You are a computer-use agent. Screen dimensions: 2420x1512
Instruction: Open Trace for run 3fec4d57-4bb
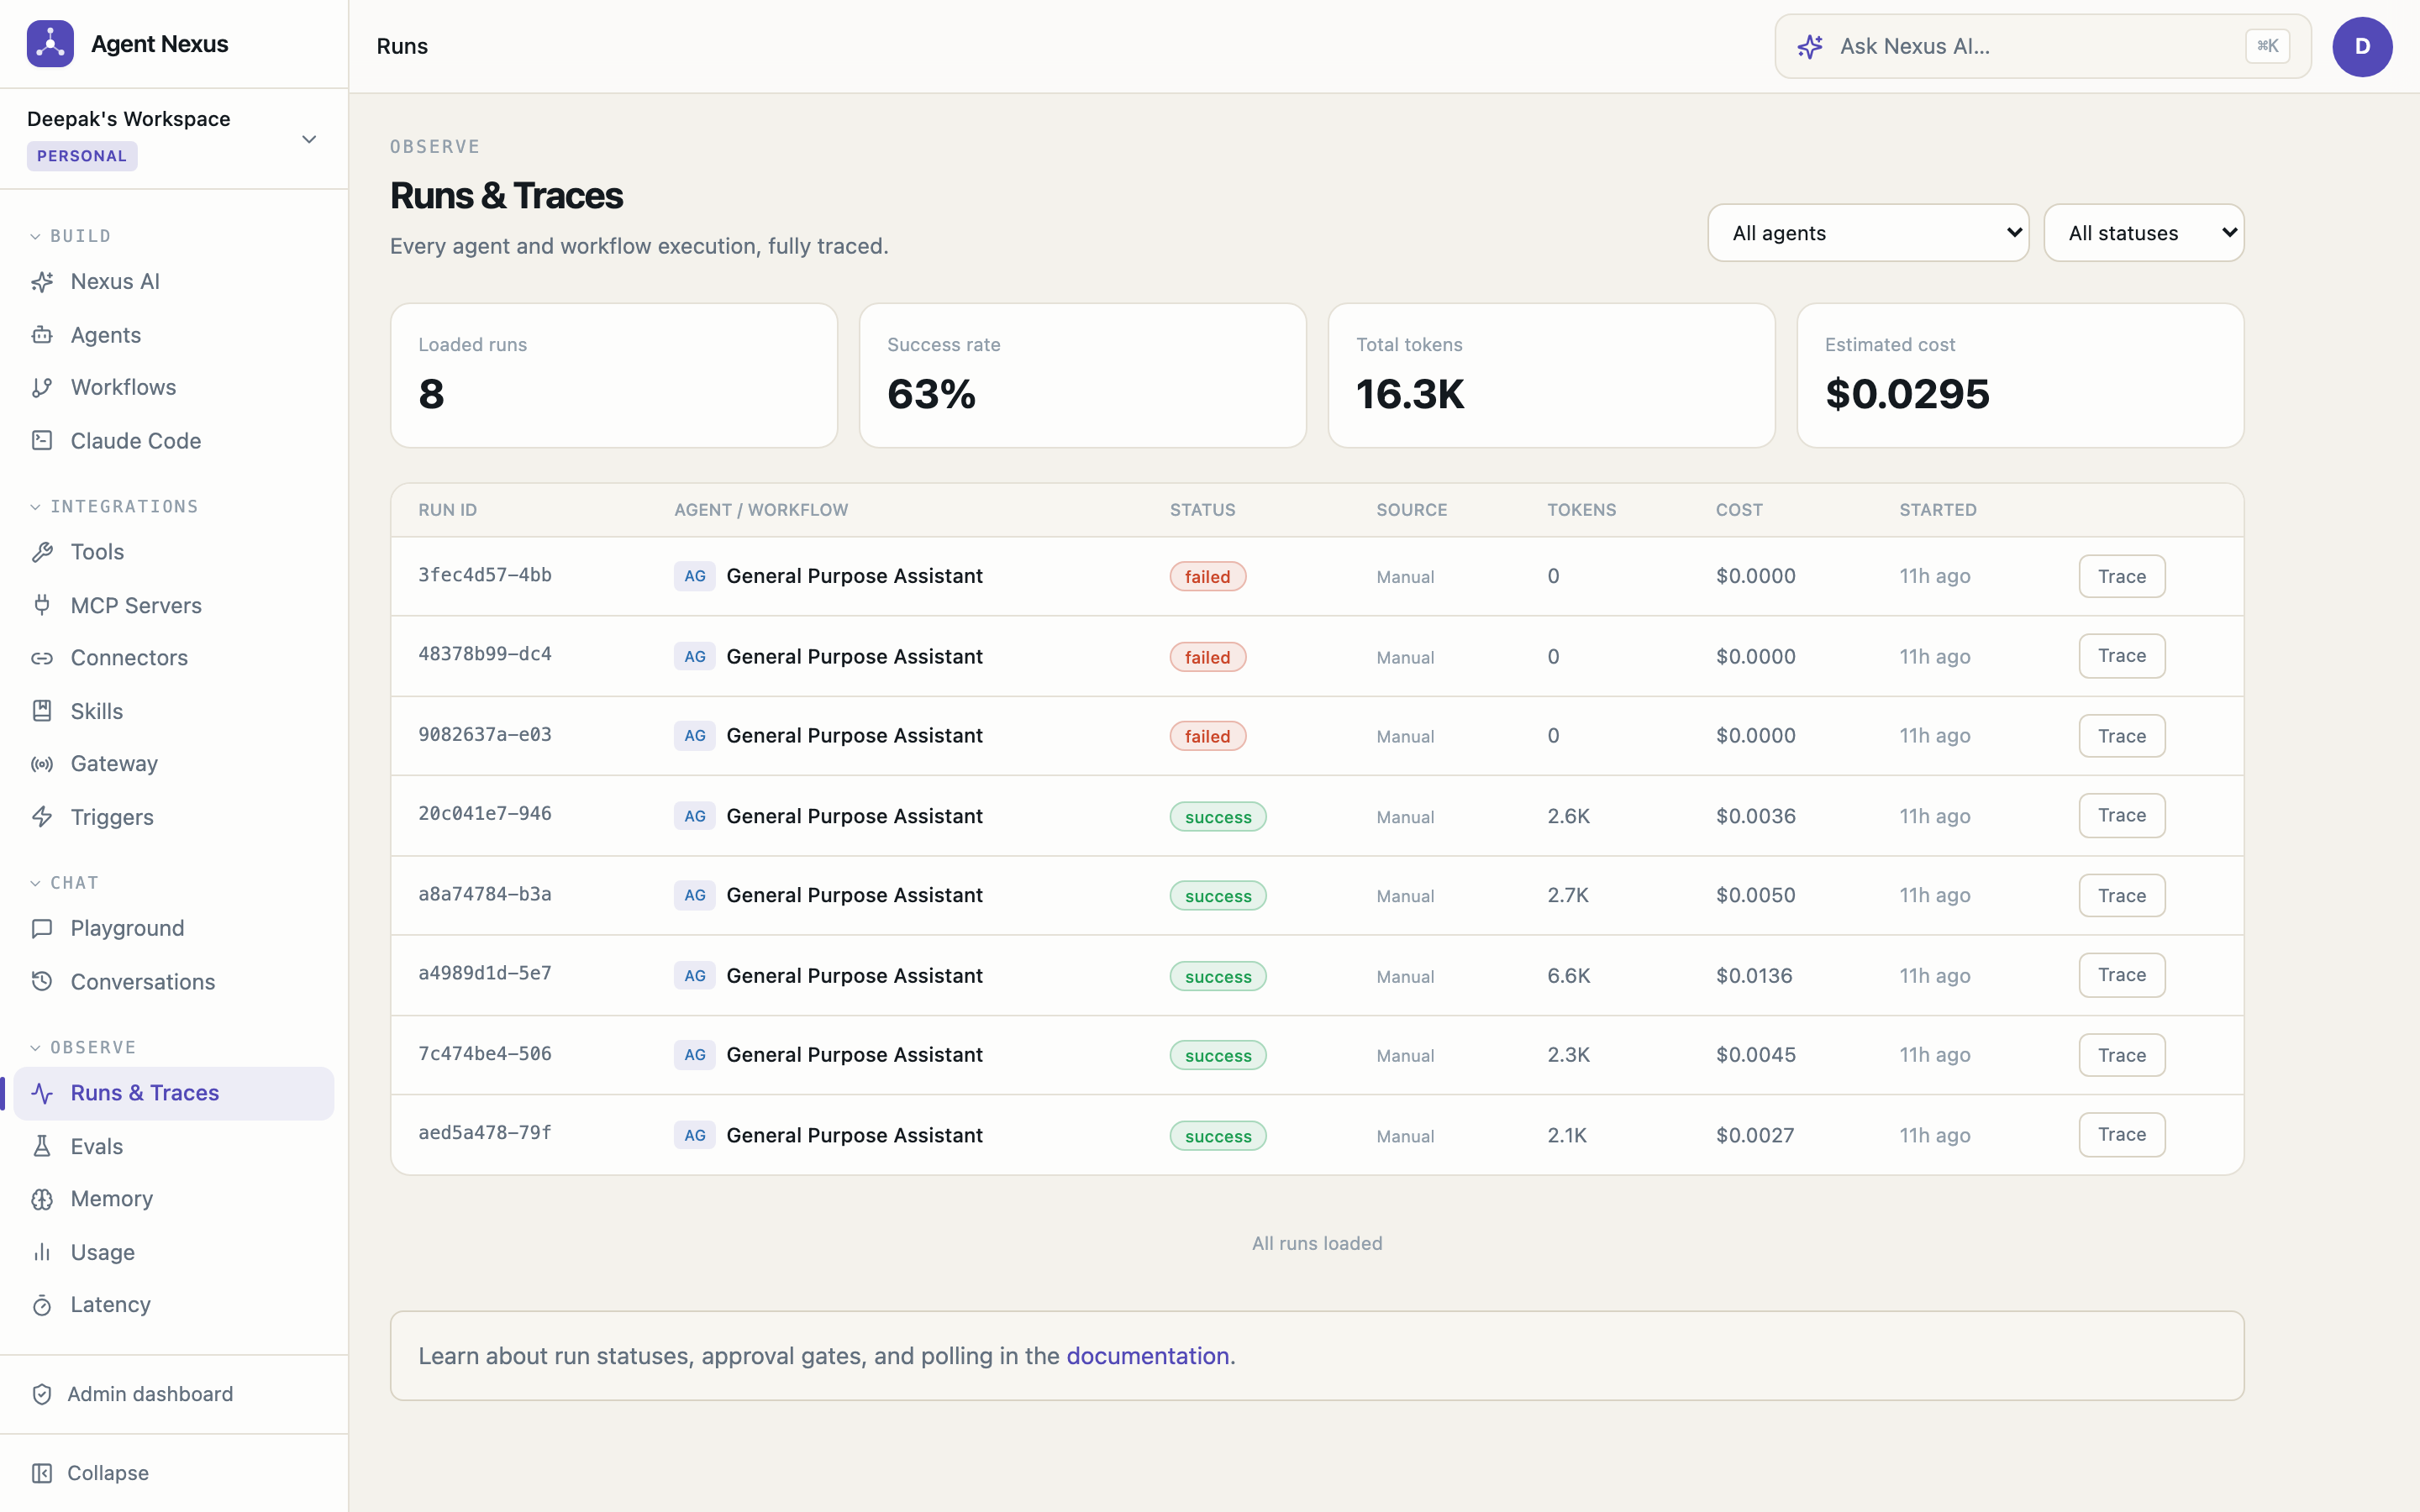click(2122, 576)
